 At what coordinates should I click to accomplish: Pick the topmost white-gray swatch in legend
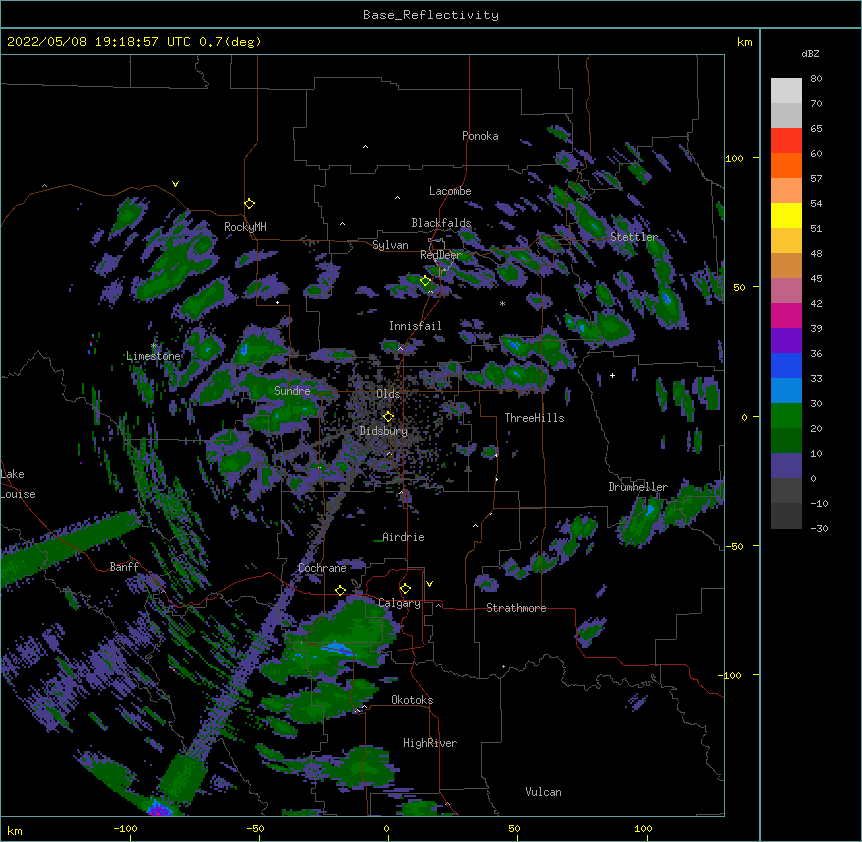pos(786,91)
